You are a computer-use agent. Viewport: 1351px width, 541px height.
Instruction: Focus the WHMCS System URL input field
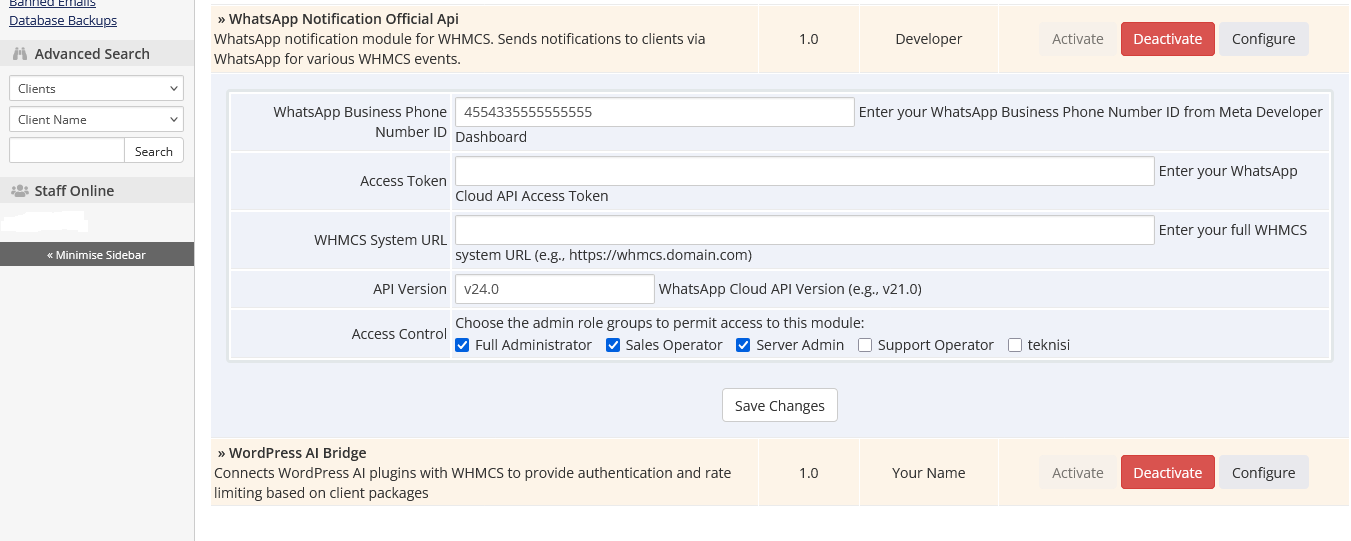tap(805, 230)
